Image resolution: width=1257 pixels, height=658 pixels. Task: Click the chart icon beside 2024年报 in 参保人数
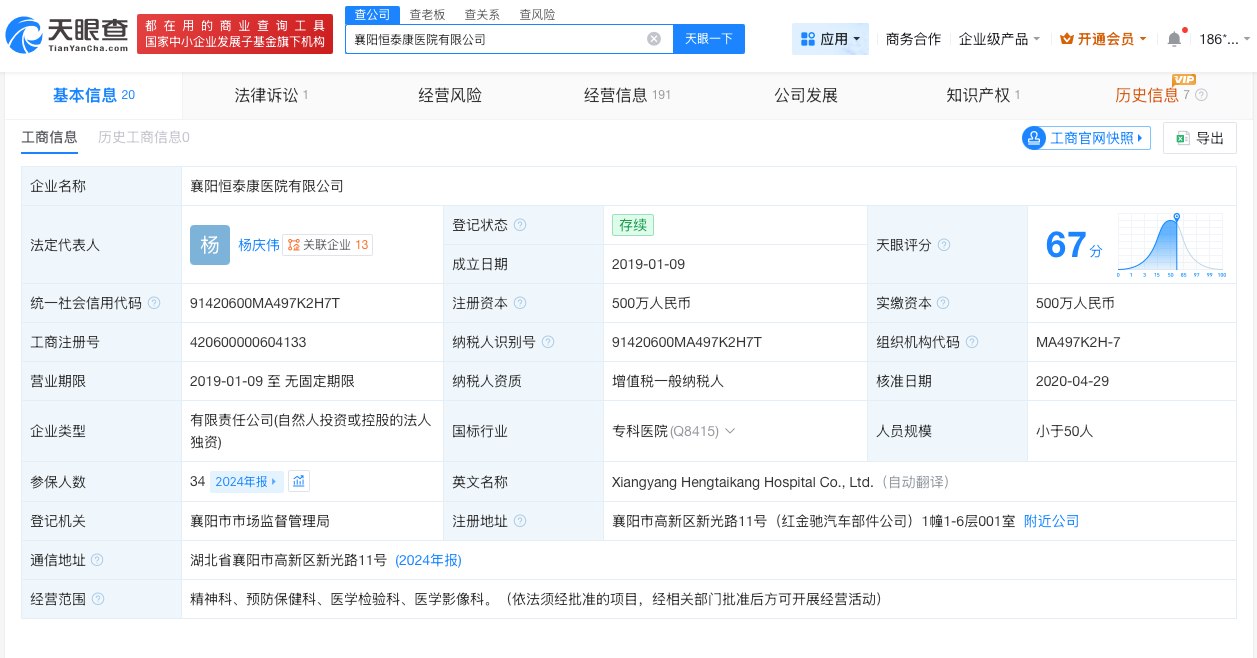pyautogui.click(x=298, y=481)
